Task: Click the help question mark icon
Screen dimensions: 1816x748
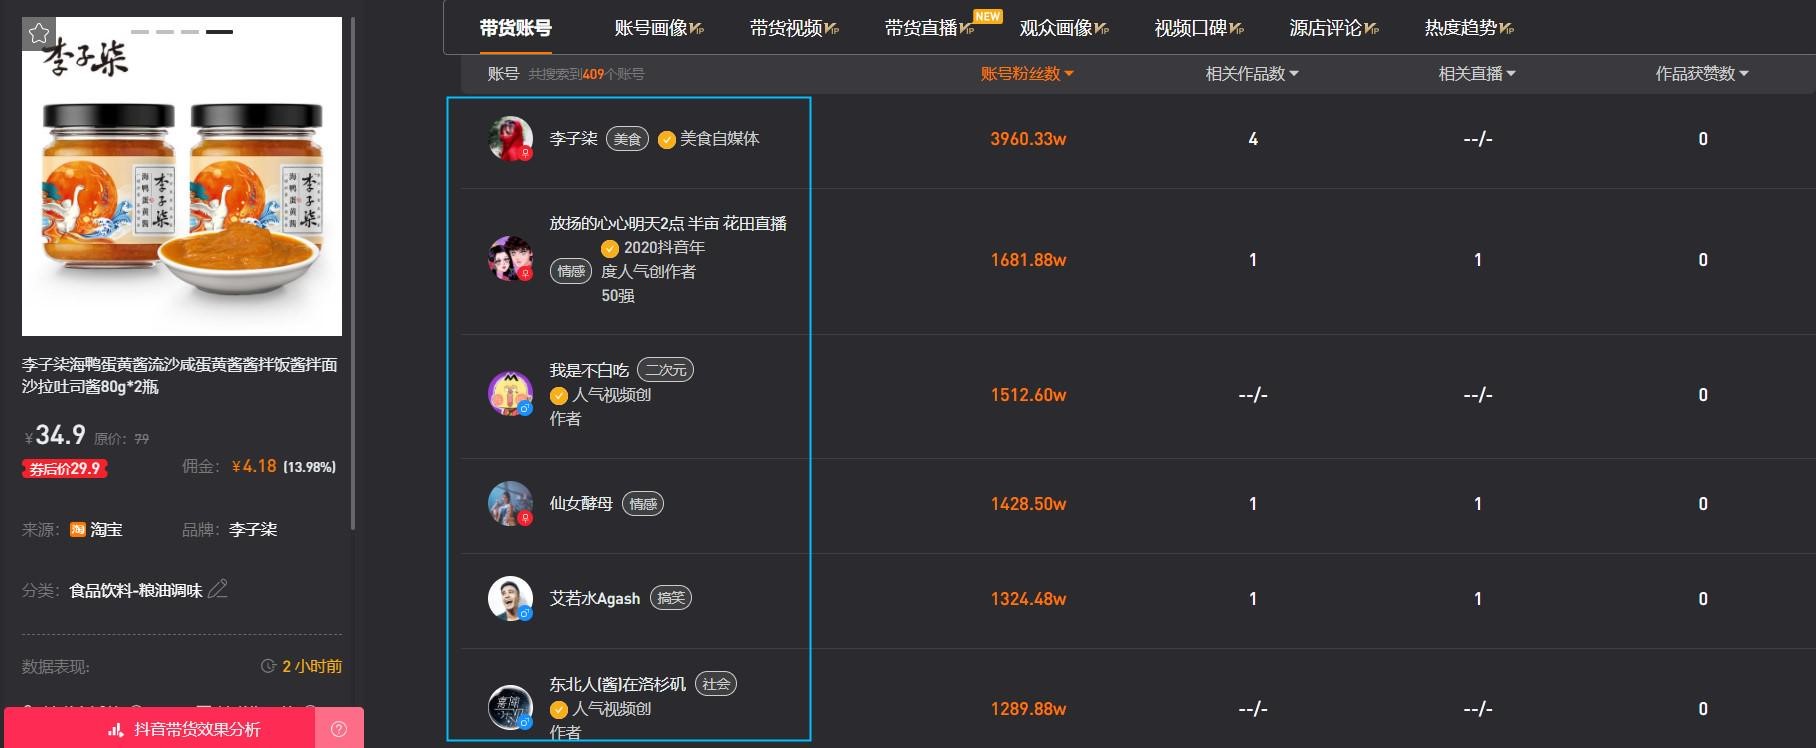Action: click(x=339, y=729)
